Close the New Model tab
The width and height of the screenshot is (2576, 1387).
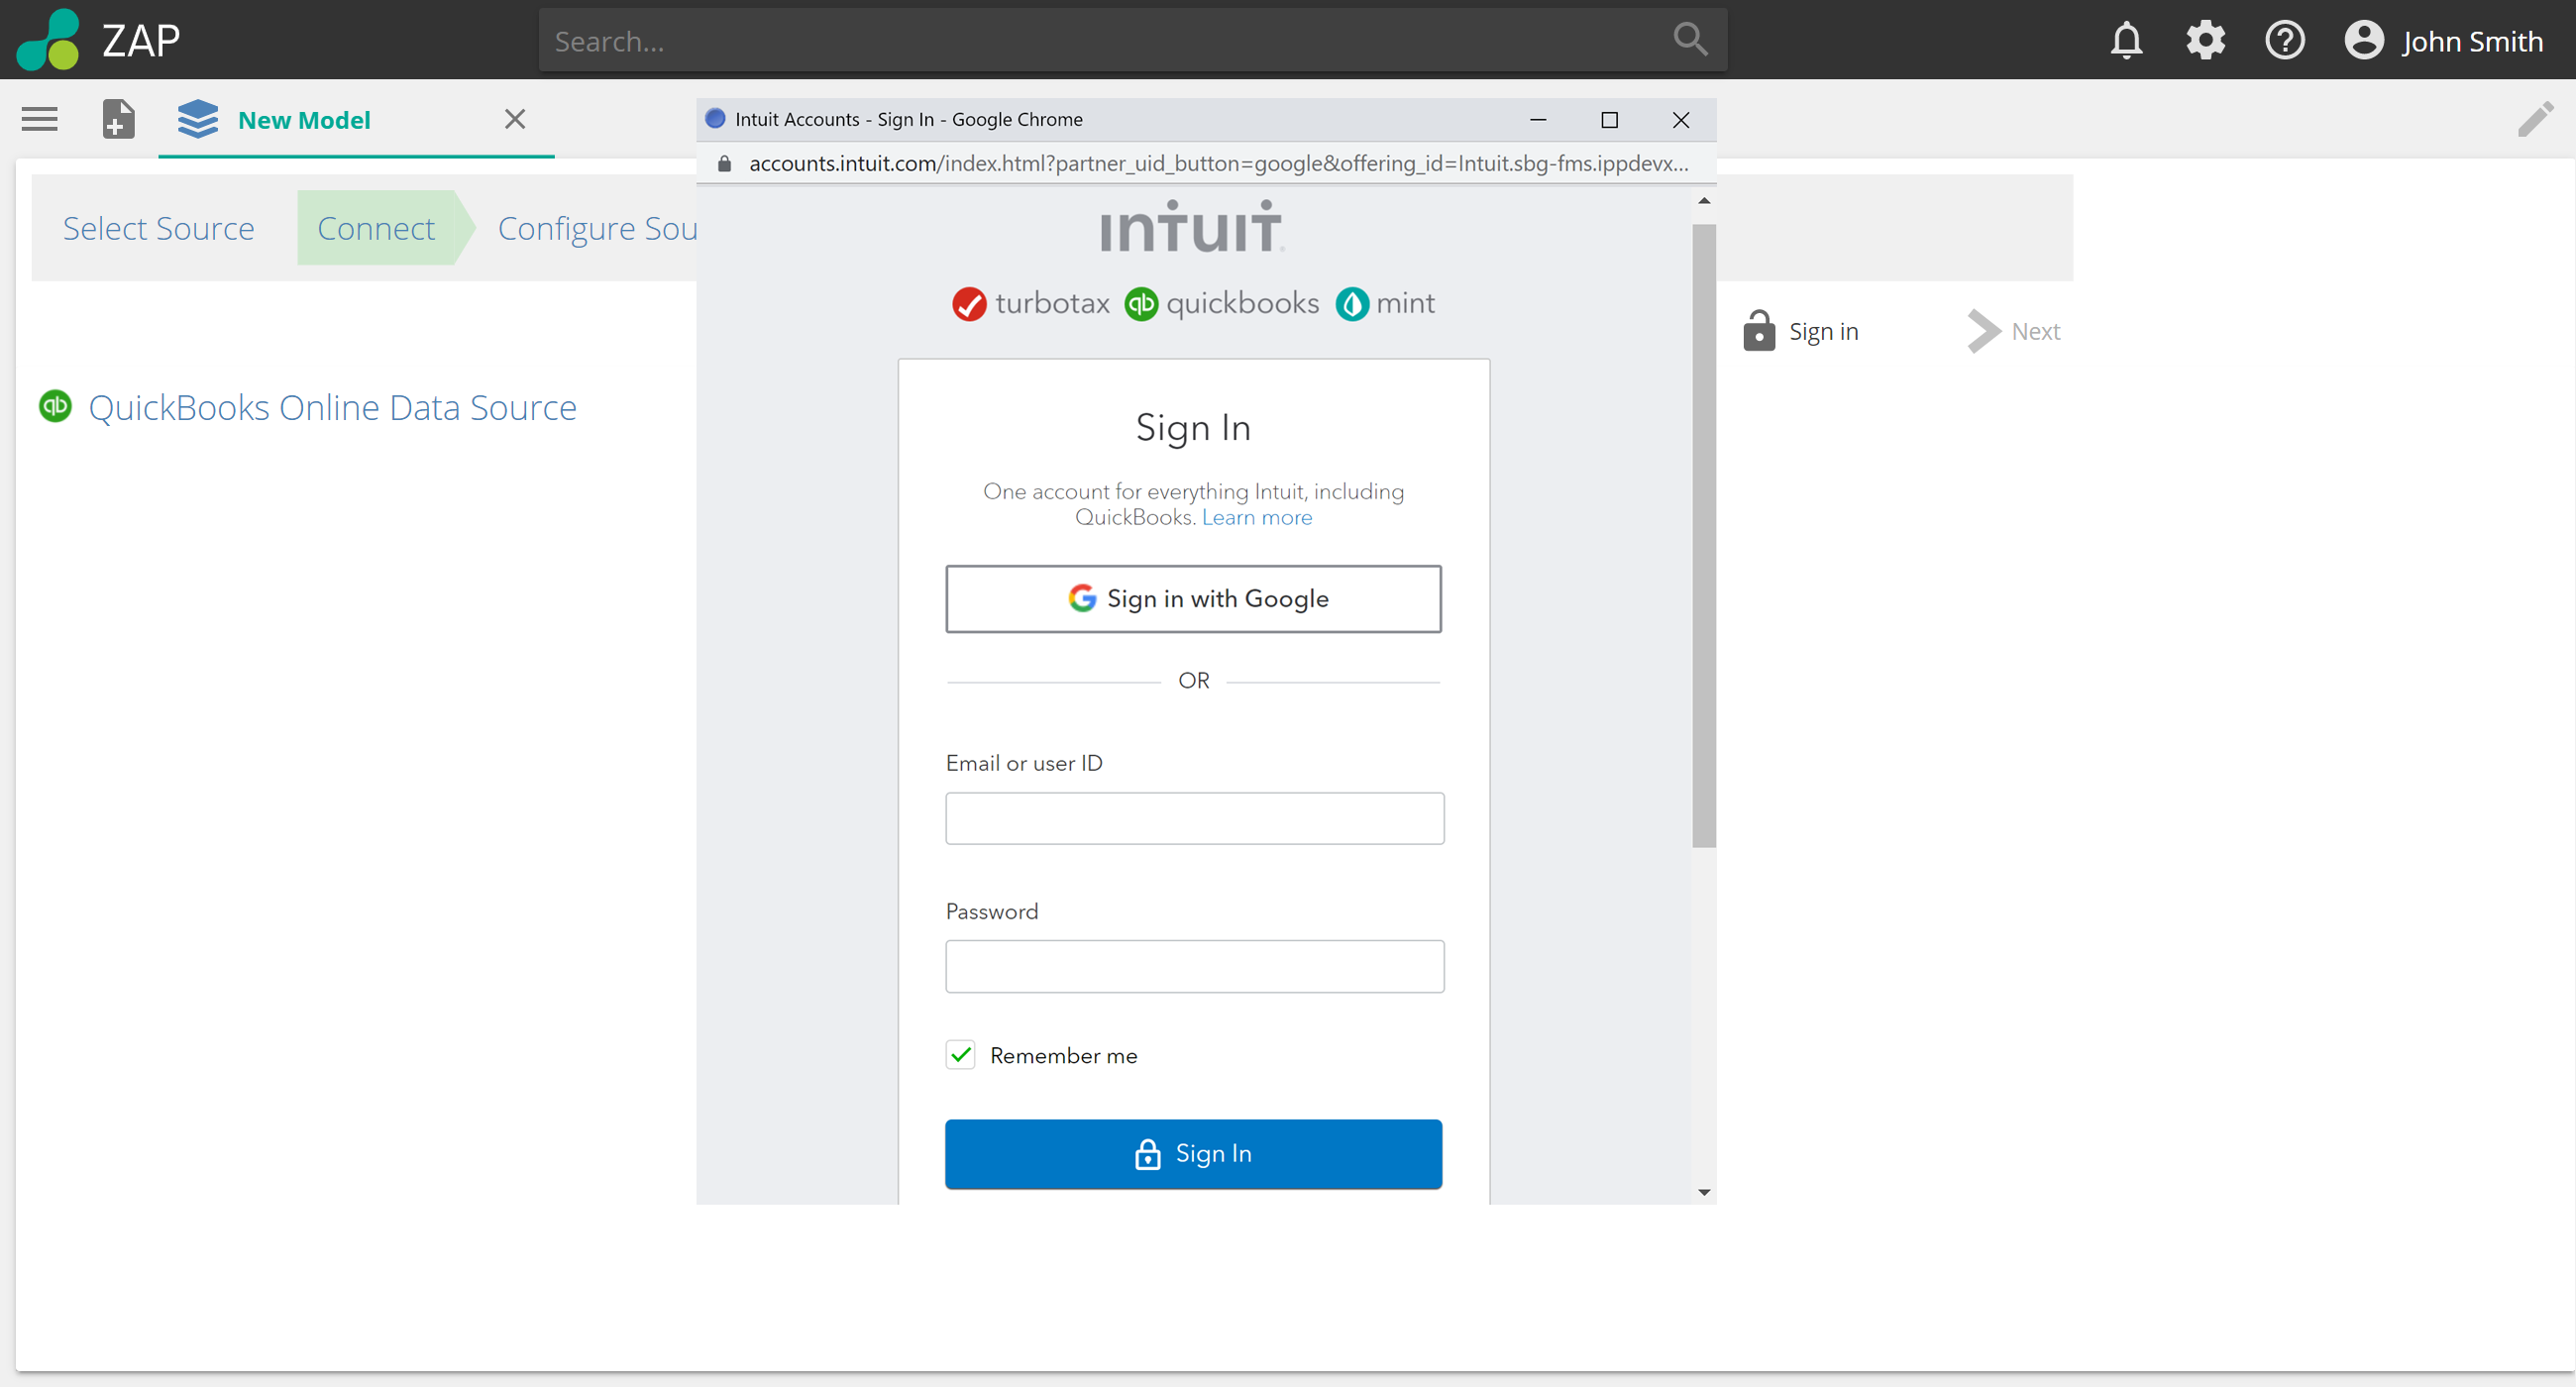click(x=515, y=119)
